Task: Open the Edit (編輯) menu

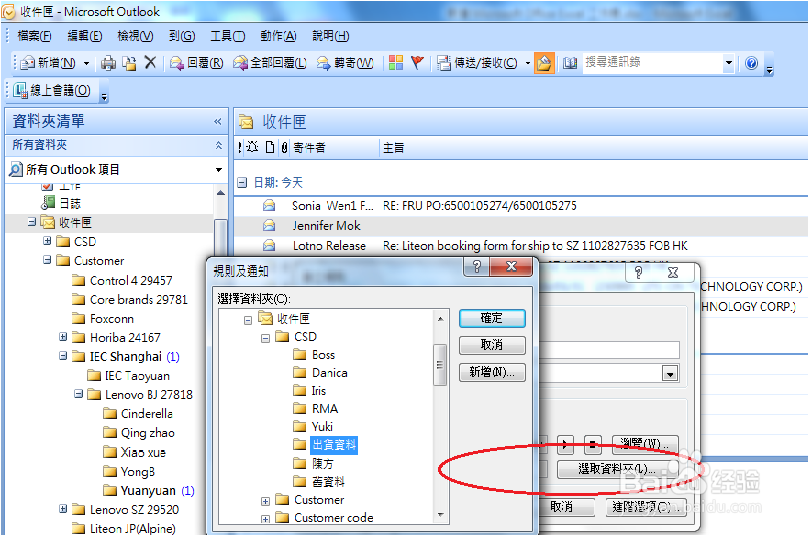Action: [85, 36]
